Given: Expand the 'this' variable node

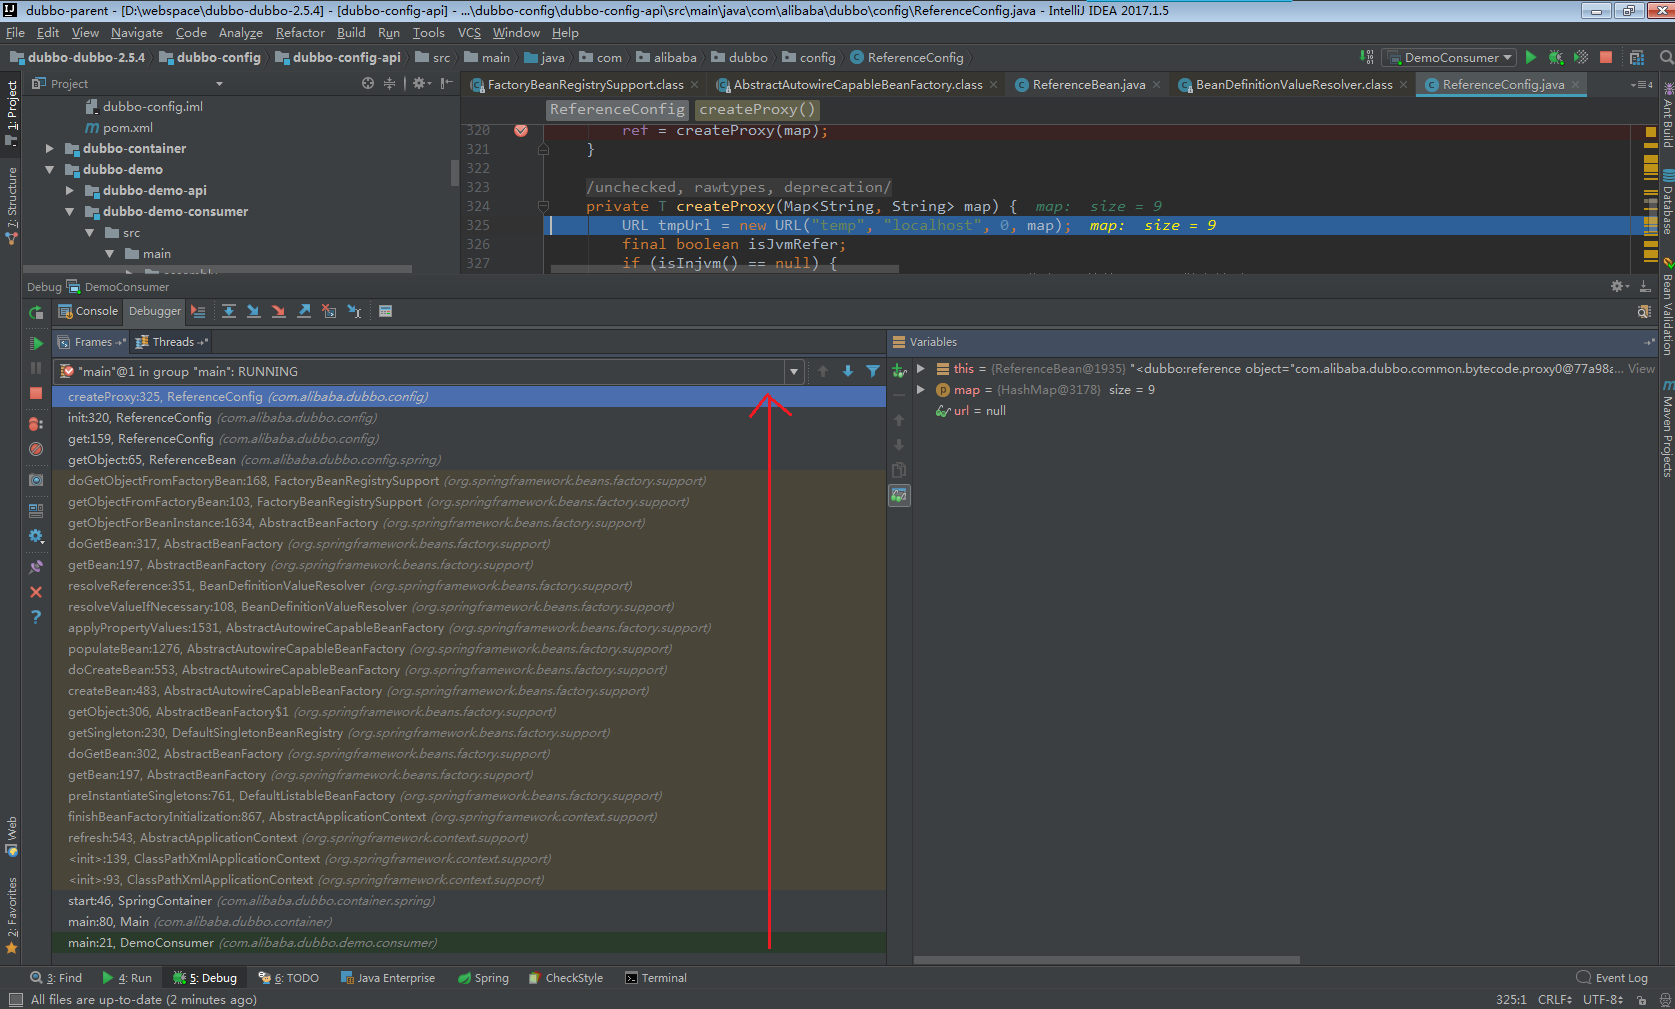Looking at the screenshot, I should click(x=921, y=369).
